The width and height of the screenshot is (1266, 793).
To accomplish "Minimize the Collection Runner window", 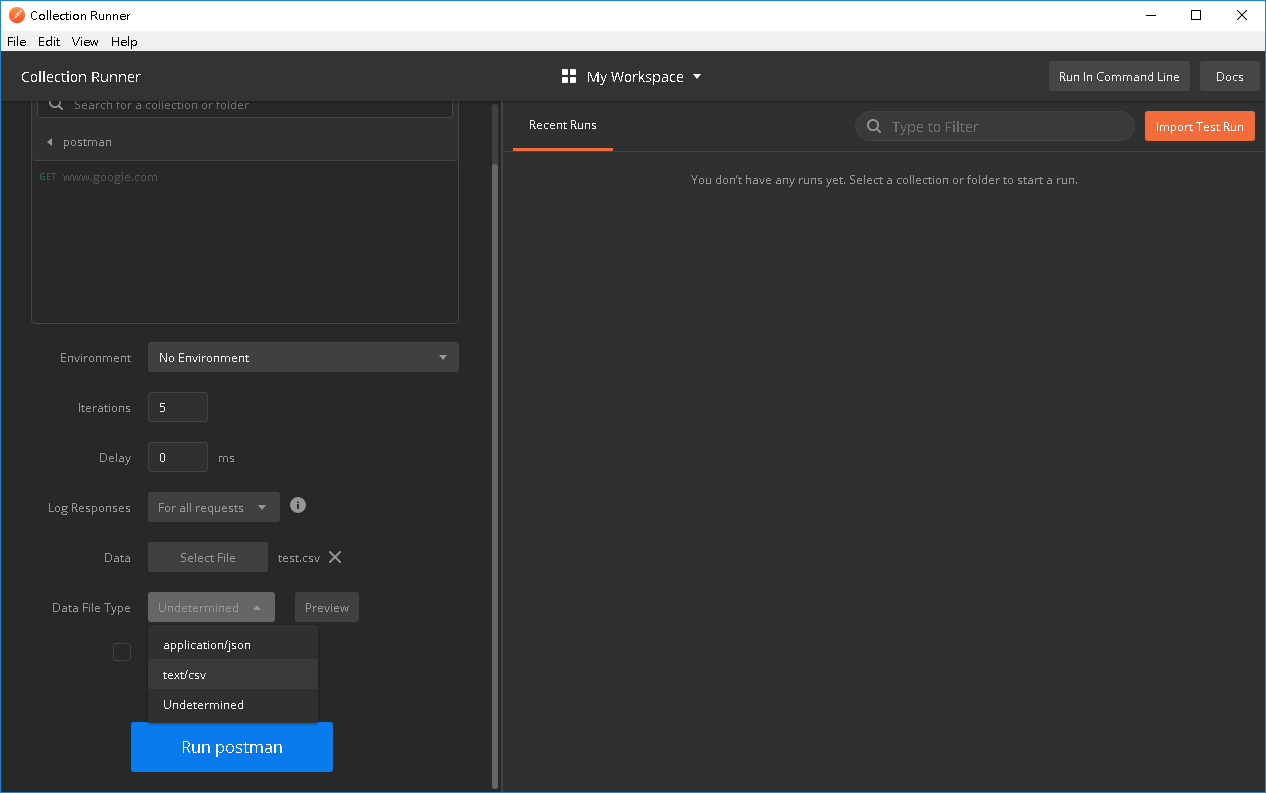I will click(x=1150, y=15).
